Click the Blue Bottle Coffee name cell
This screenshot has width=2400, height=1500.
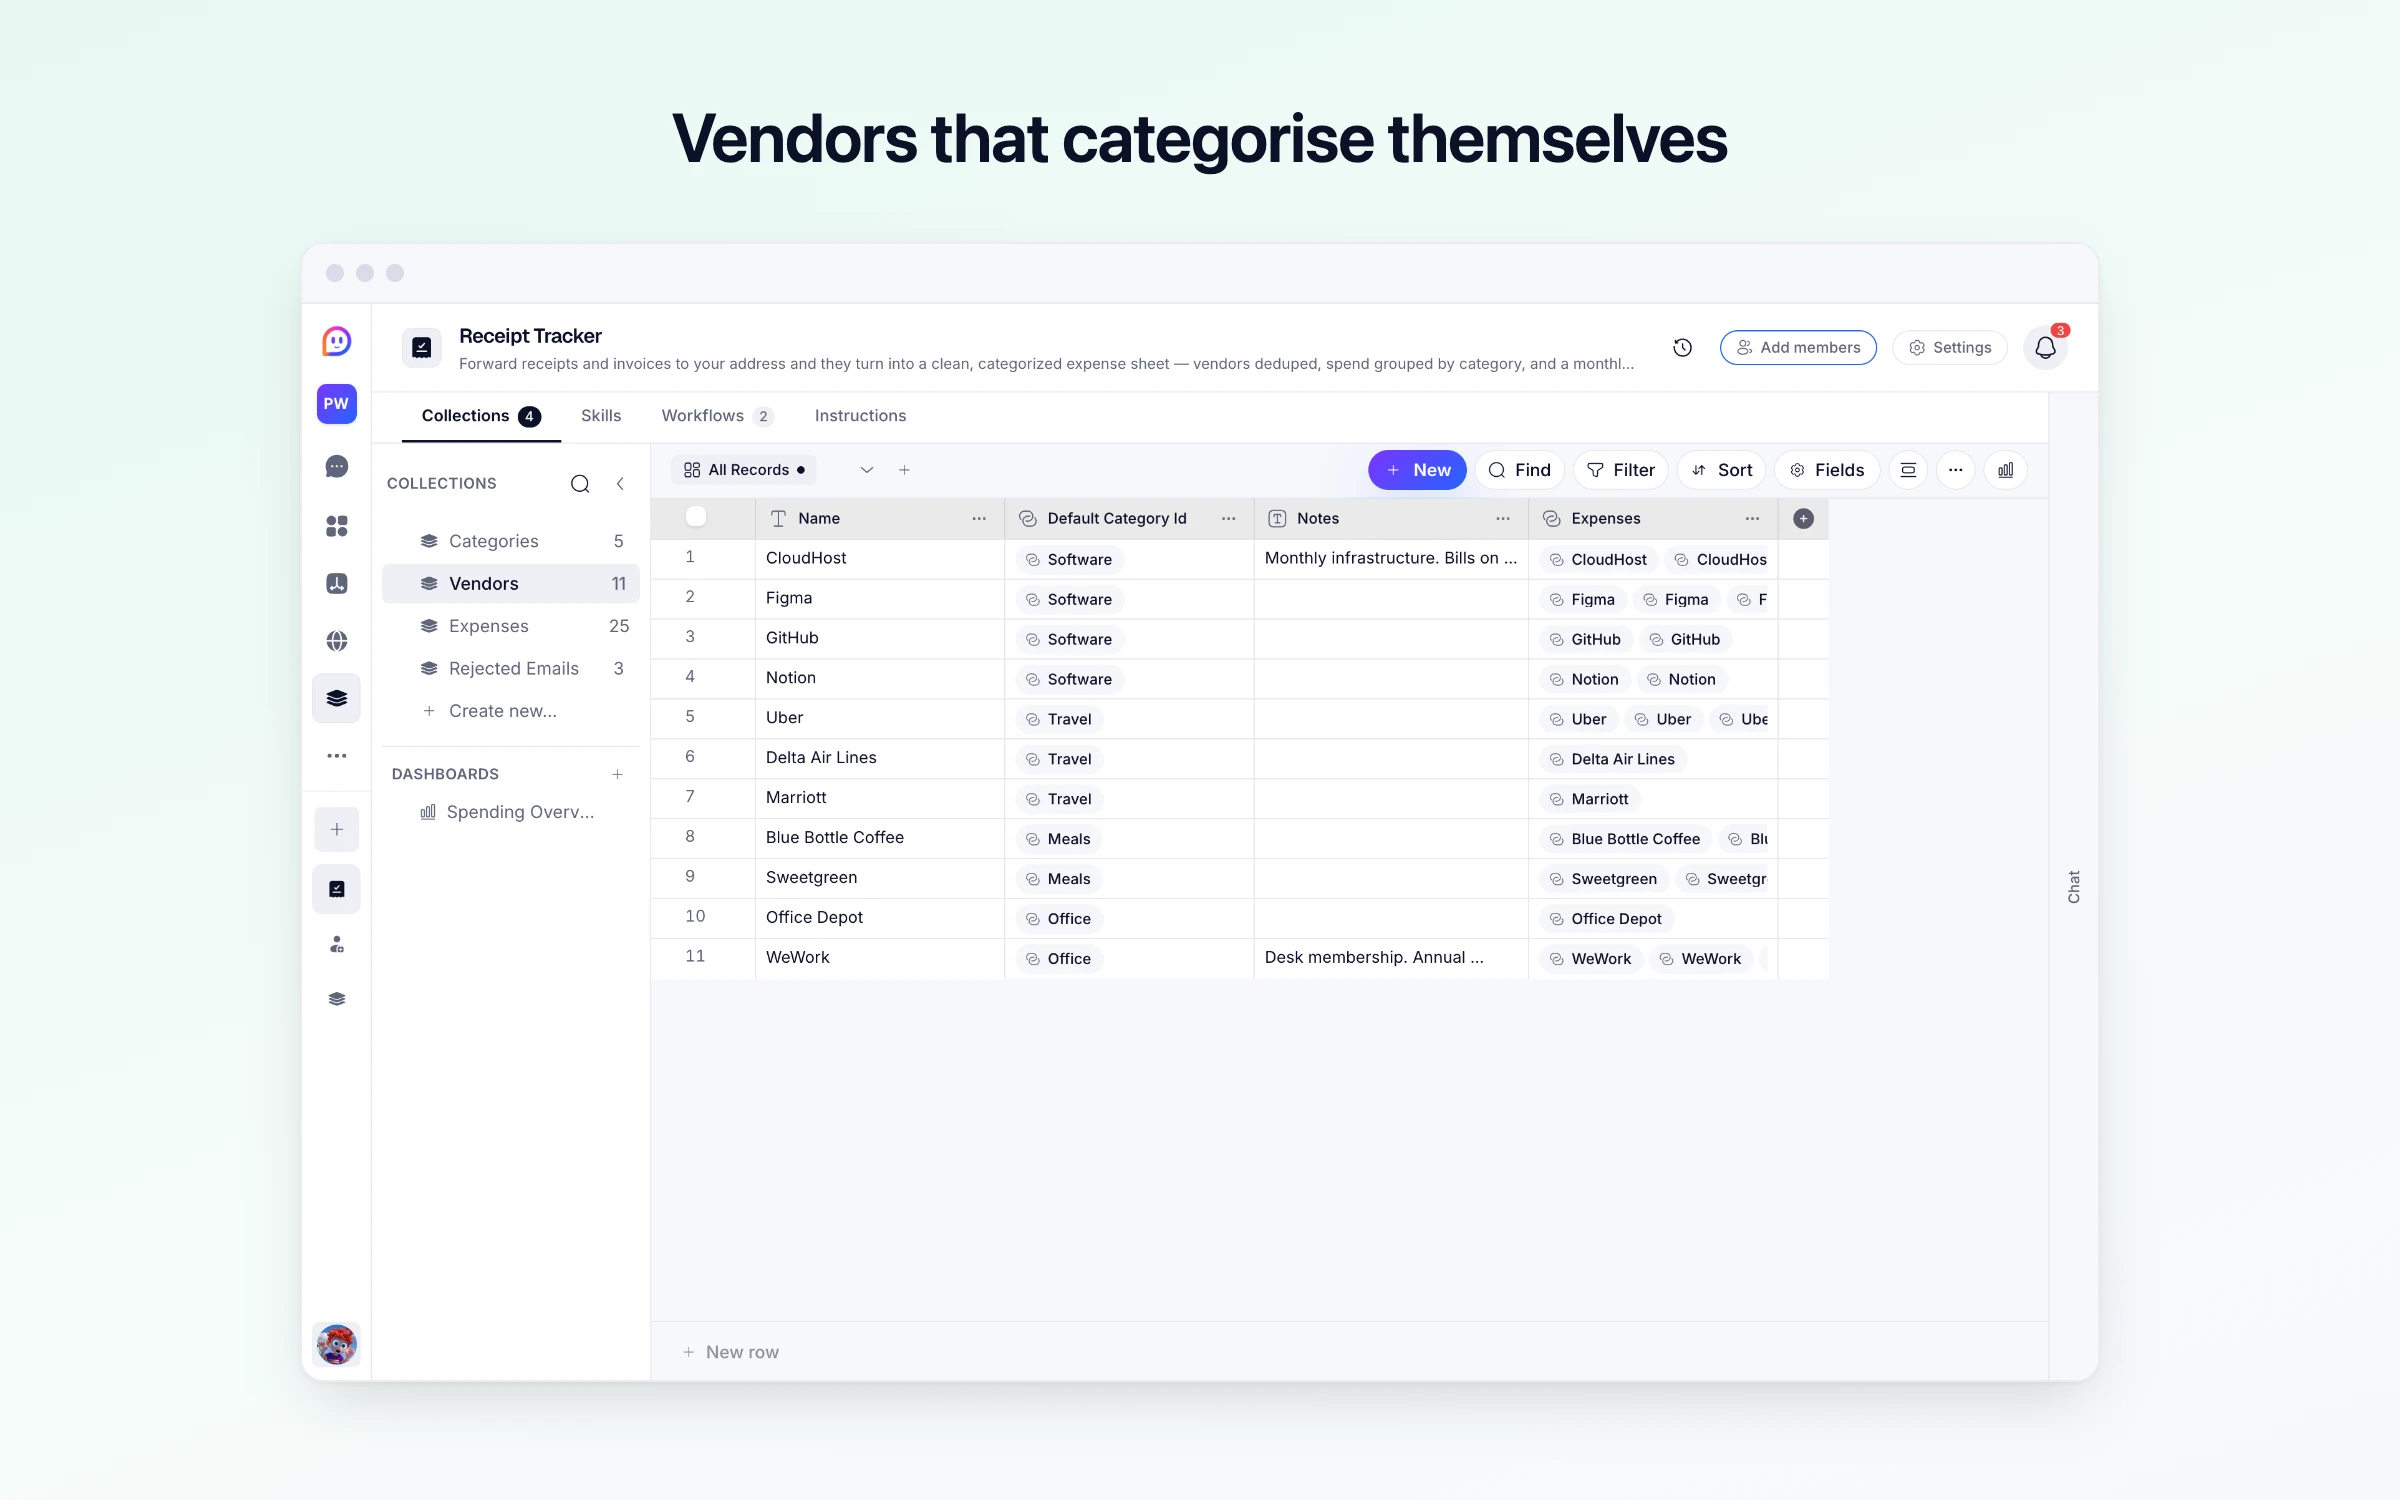coord(880,838)
